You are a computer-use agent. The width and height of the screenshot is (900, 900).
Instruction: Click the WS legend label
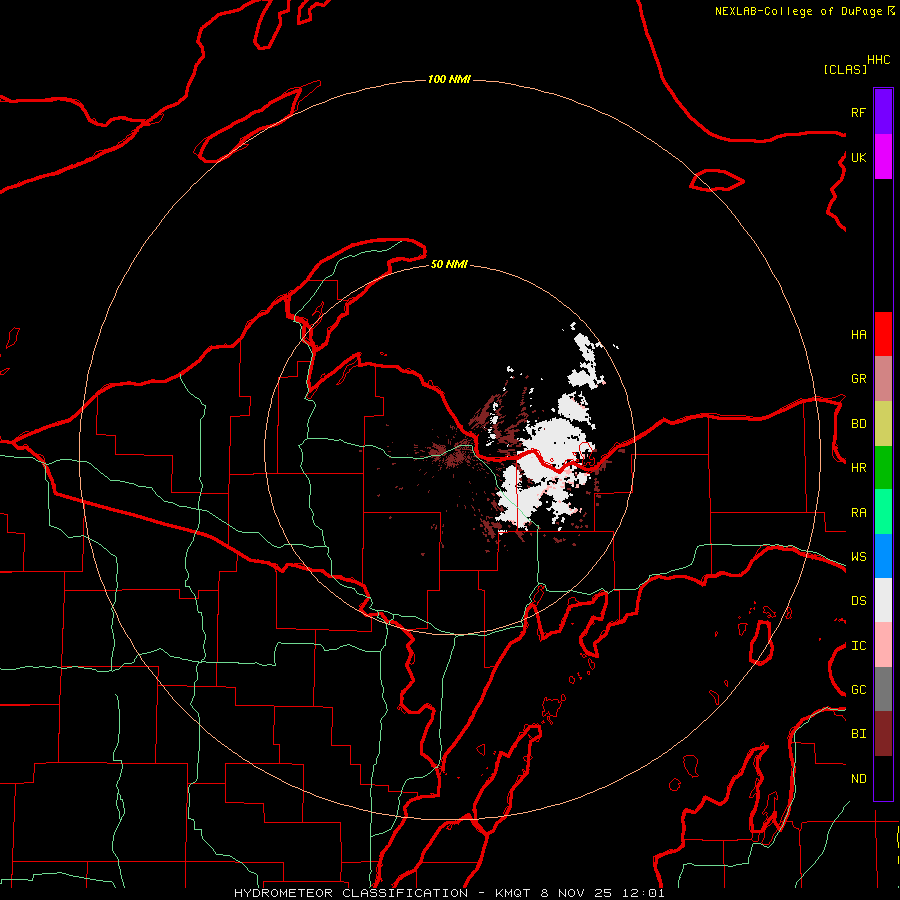(x=858, y=557)
